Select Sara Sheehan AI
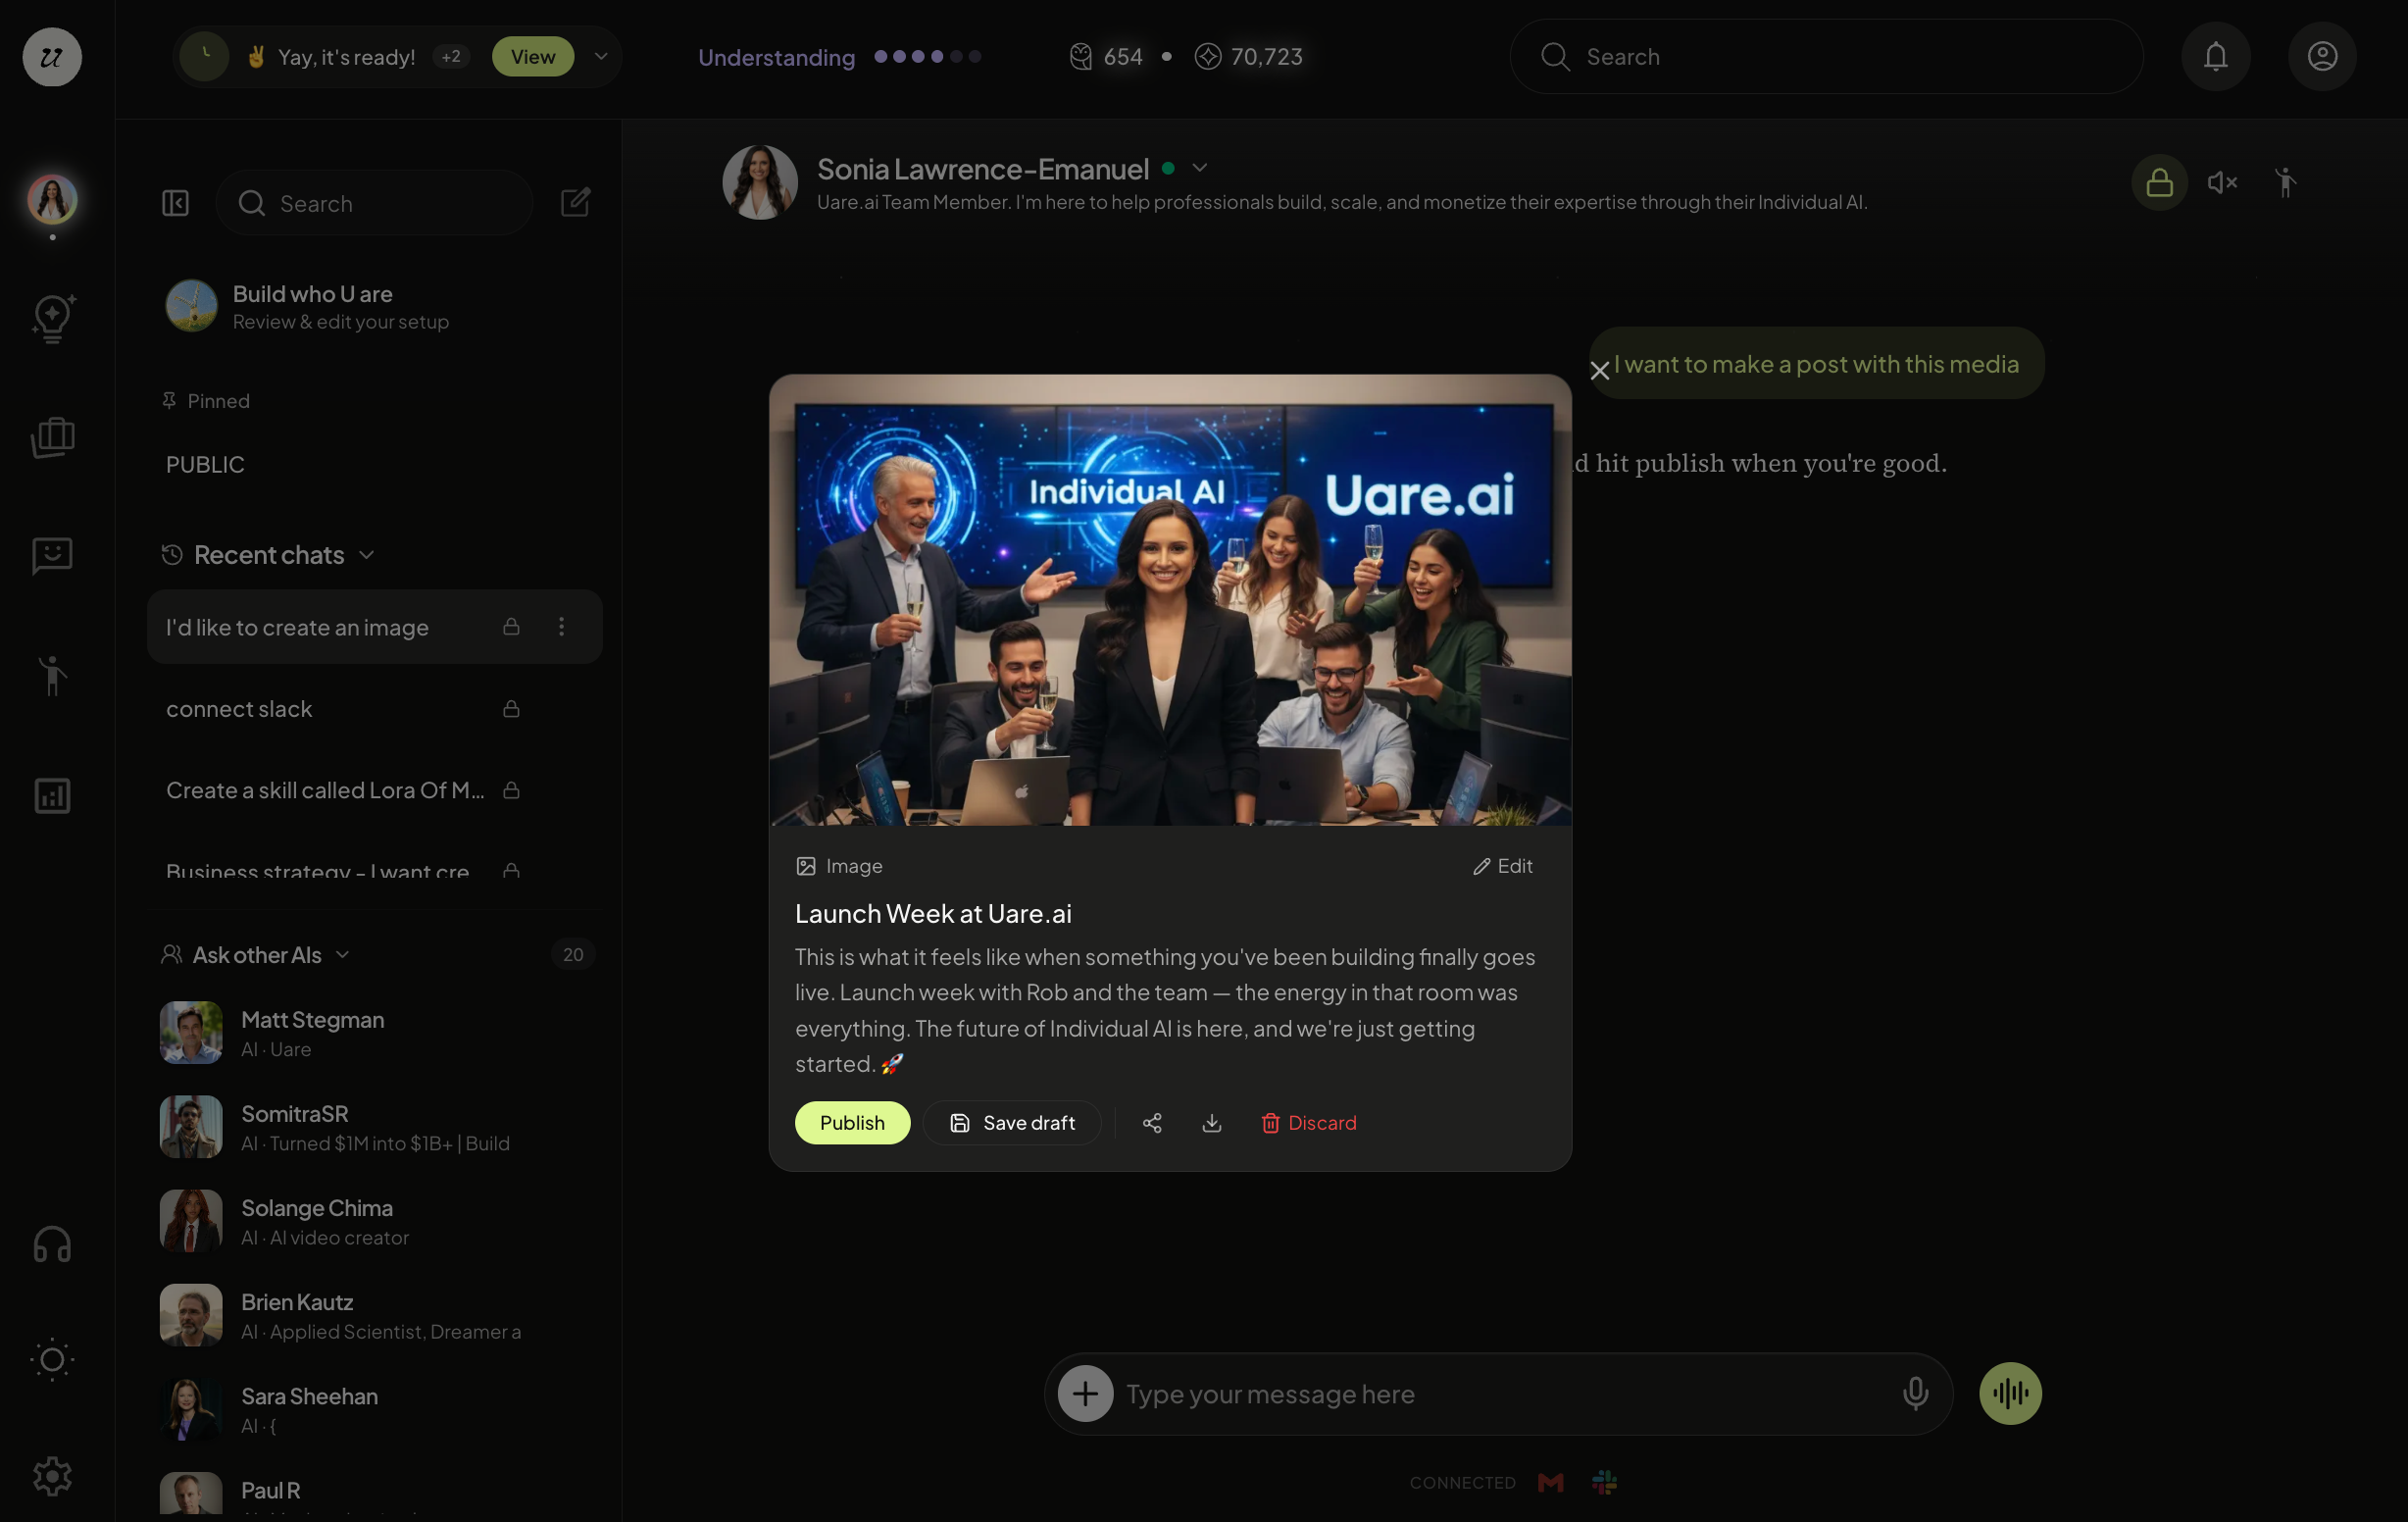The image size is (2408, 1522). pyautogui.click(x=374, y=1409)
